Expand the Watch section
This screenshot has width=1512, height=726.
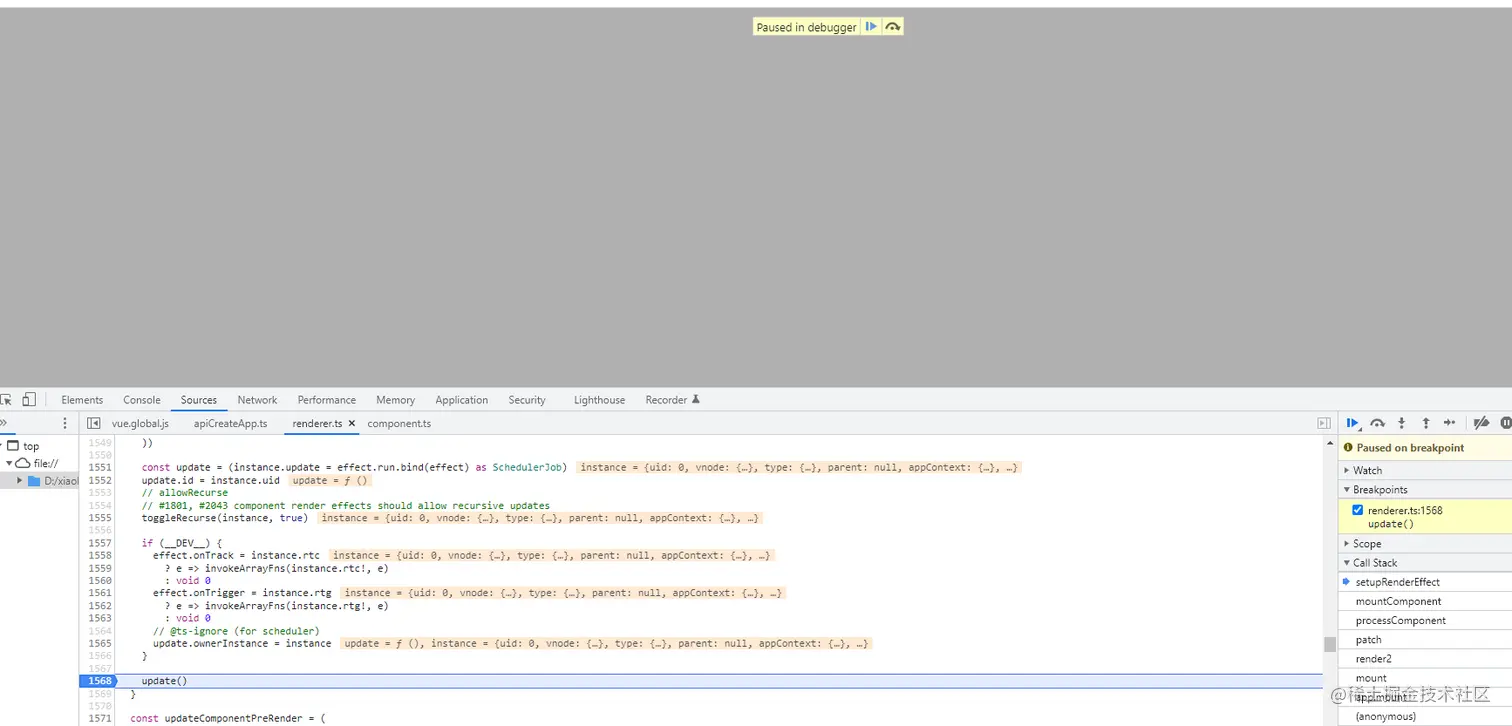(1425, 470)
